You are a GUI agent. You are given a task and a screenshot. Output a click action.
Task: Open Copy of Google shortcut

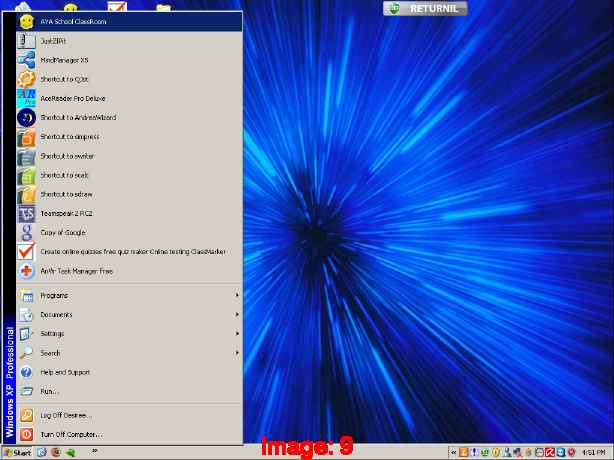pos(129,233)
